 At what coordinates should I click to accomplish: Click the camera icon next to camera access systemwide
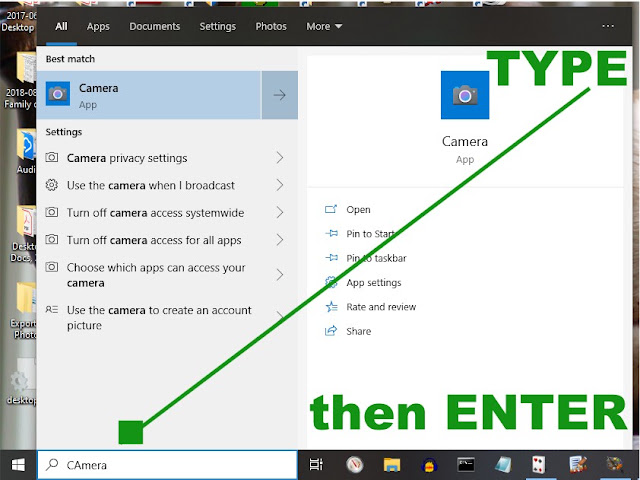(51, 212)
